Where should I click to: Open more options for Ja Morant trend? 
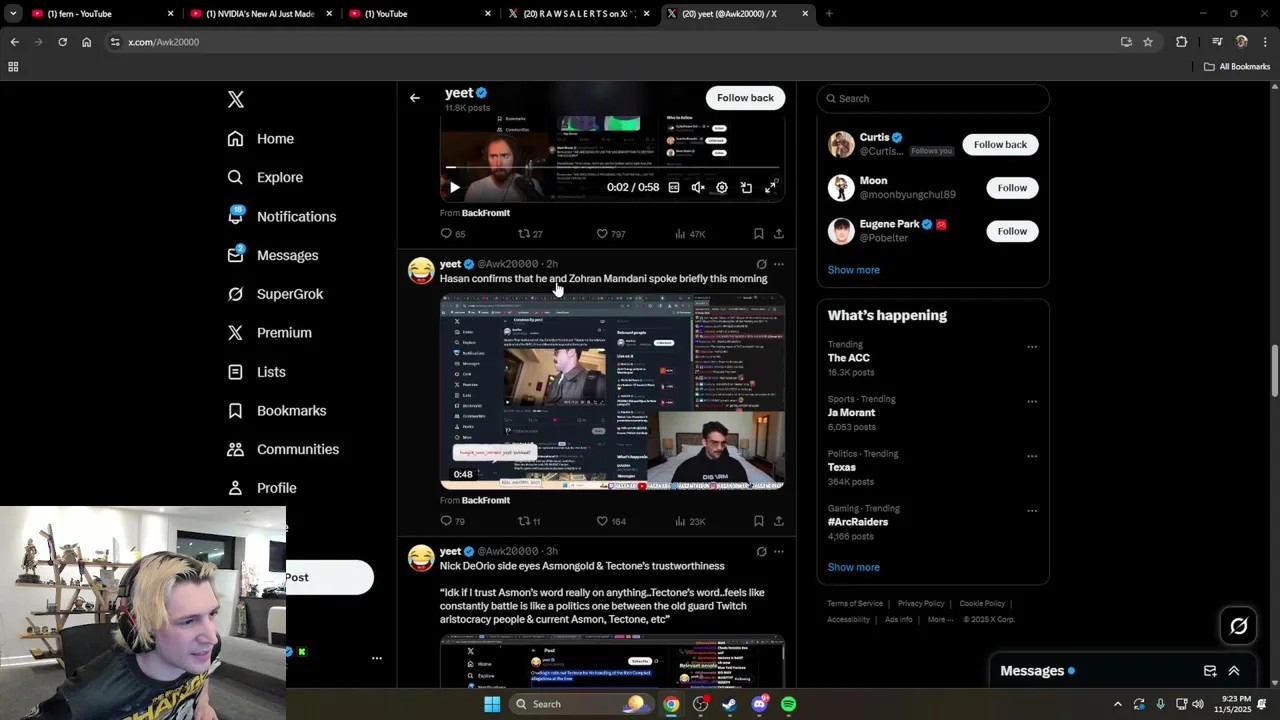(1032, 402)
